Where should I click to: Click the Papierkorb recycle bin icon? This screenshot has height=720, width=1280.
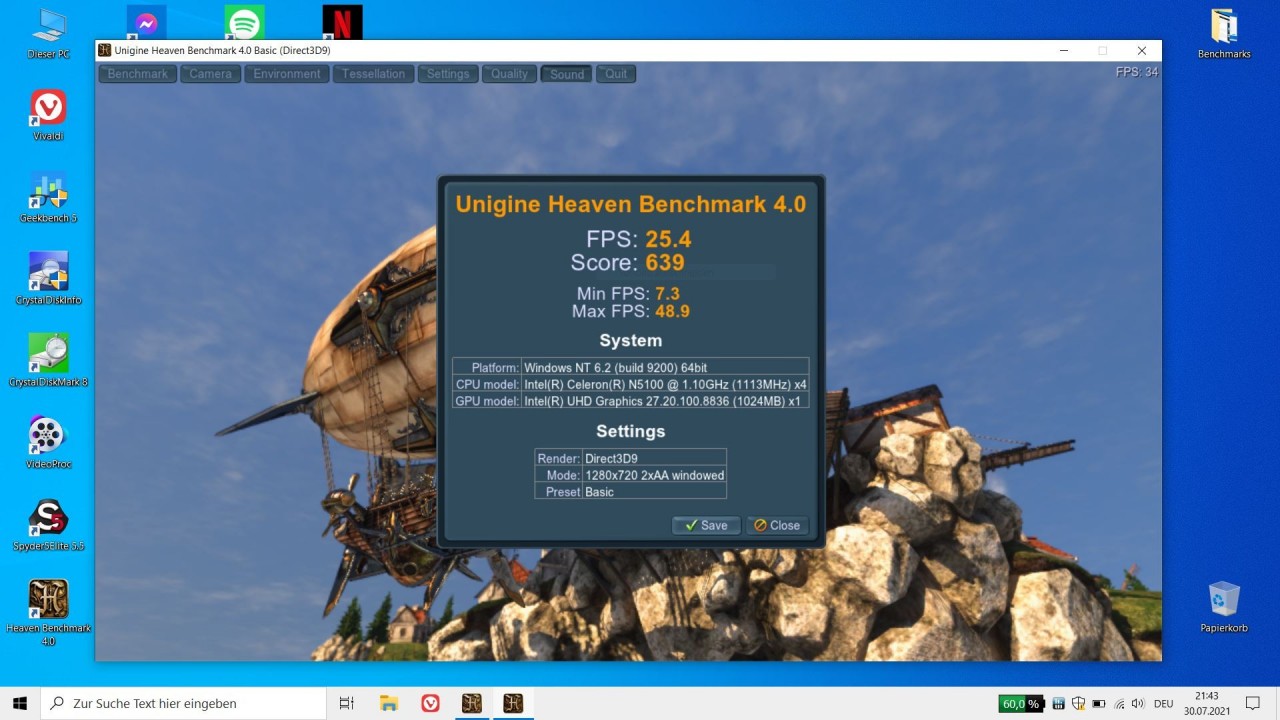pos(1224,607)
